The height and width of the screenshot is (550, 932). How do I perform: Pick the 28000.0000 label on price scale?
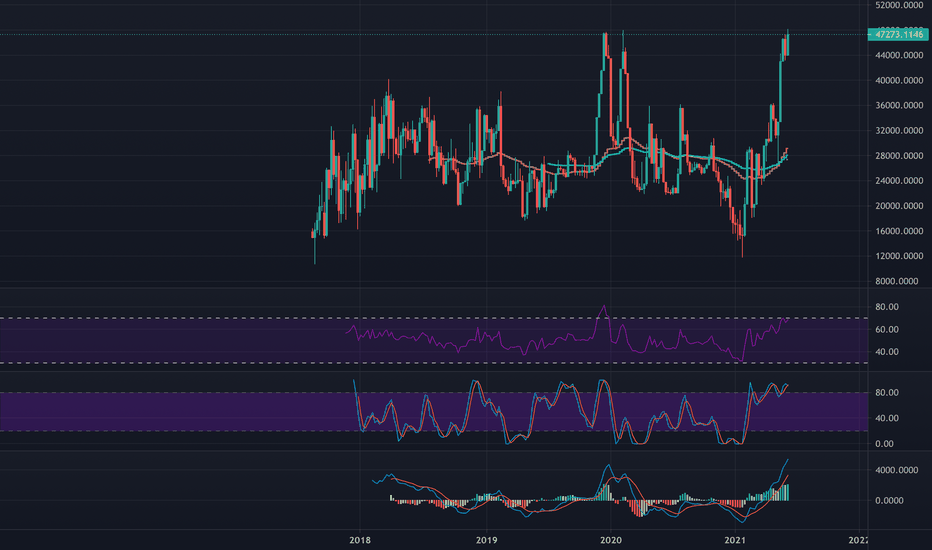[x=899, y=156]
